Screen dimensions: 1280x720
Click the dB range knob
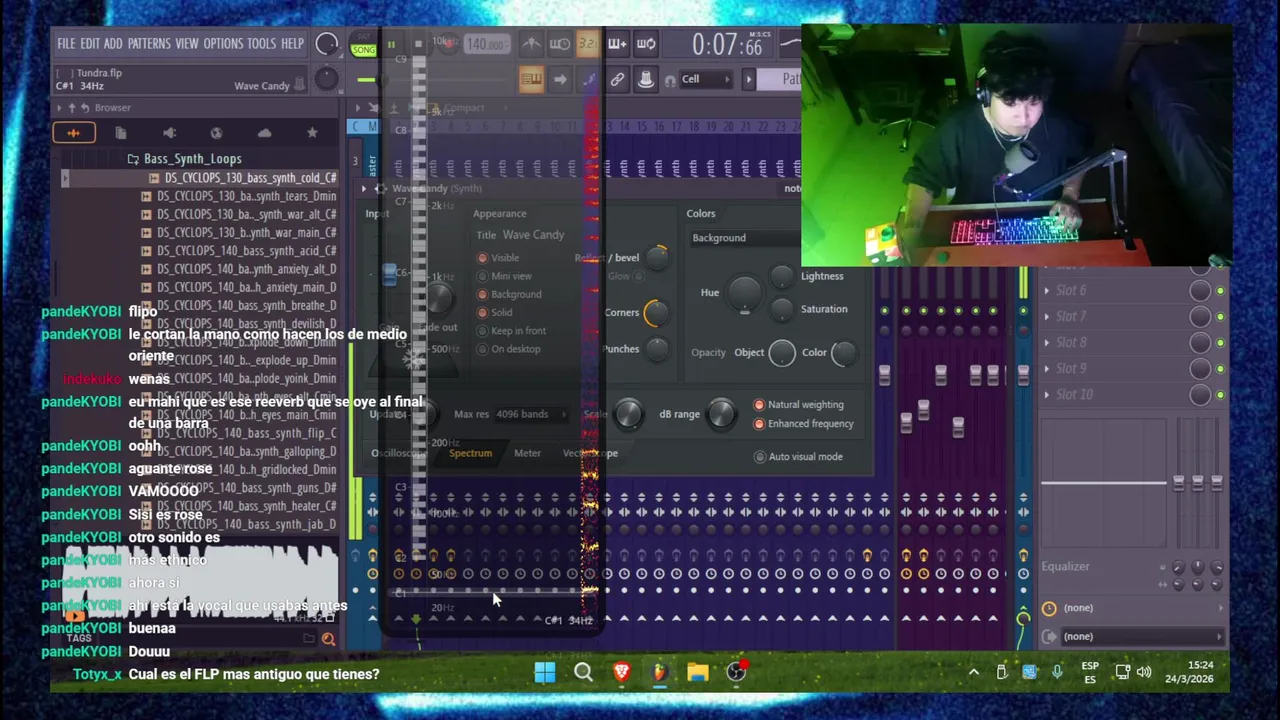coord(721,415)
